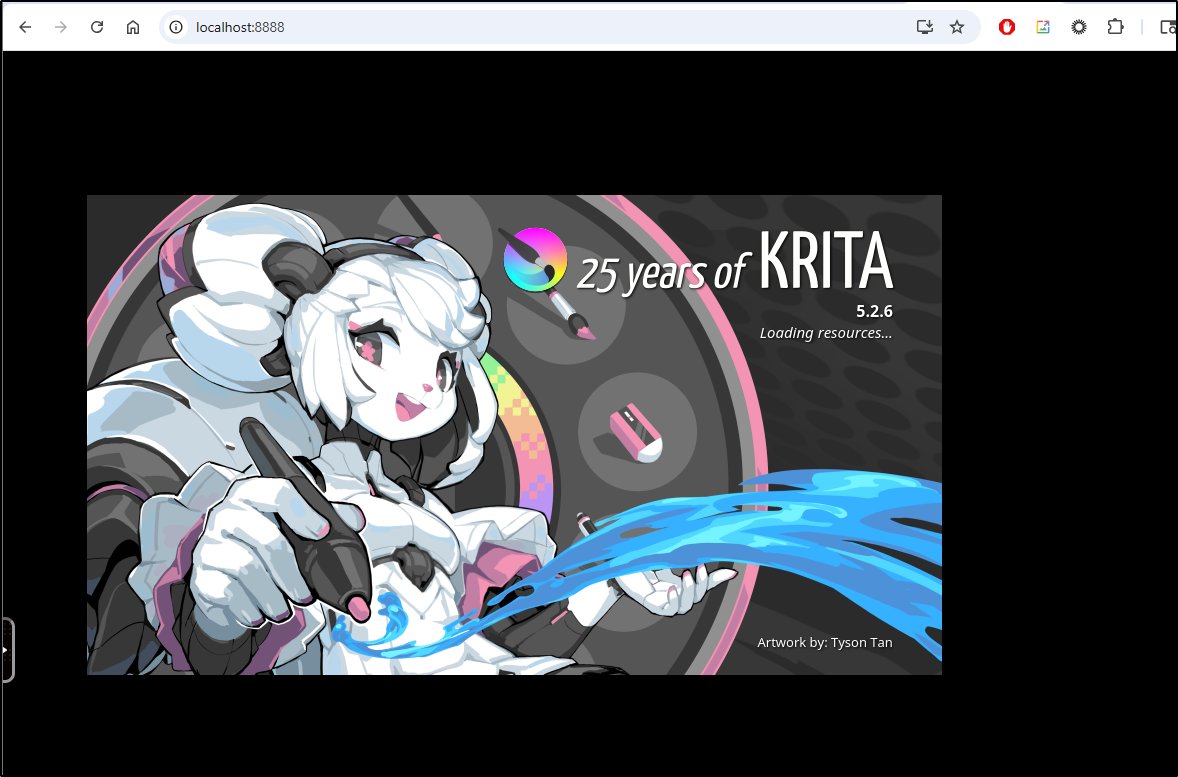Expand the remote desktop side panel handle
This screenshot has width=1178, height=777.
click(x=6, y=650)
